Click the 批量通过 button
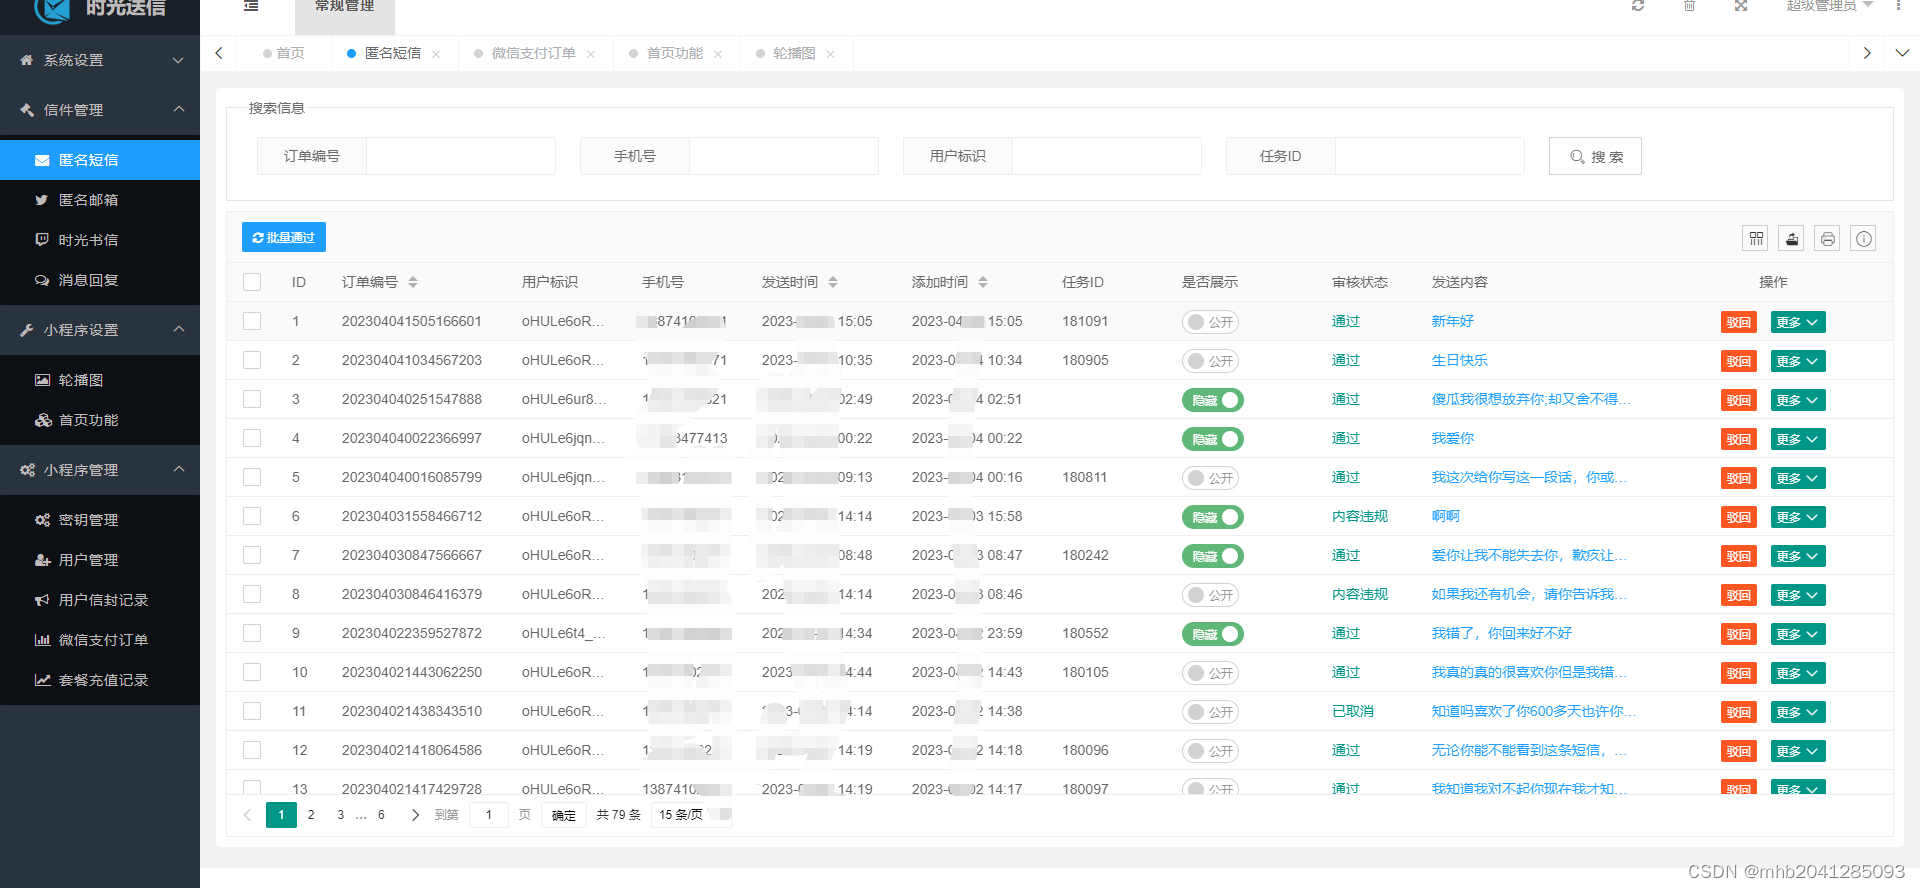 pos(284,237)
